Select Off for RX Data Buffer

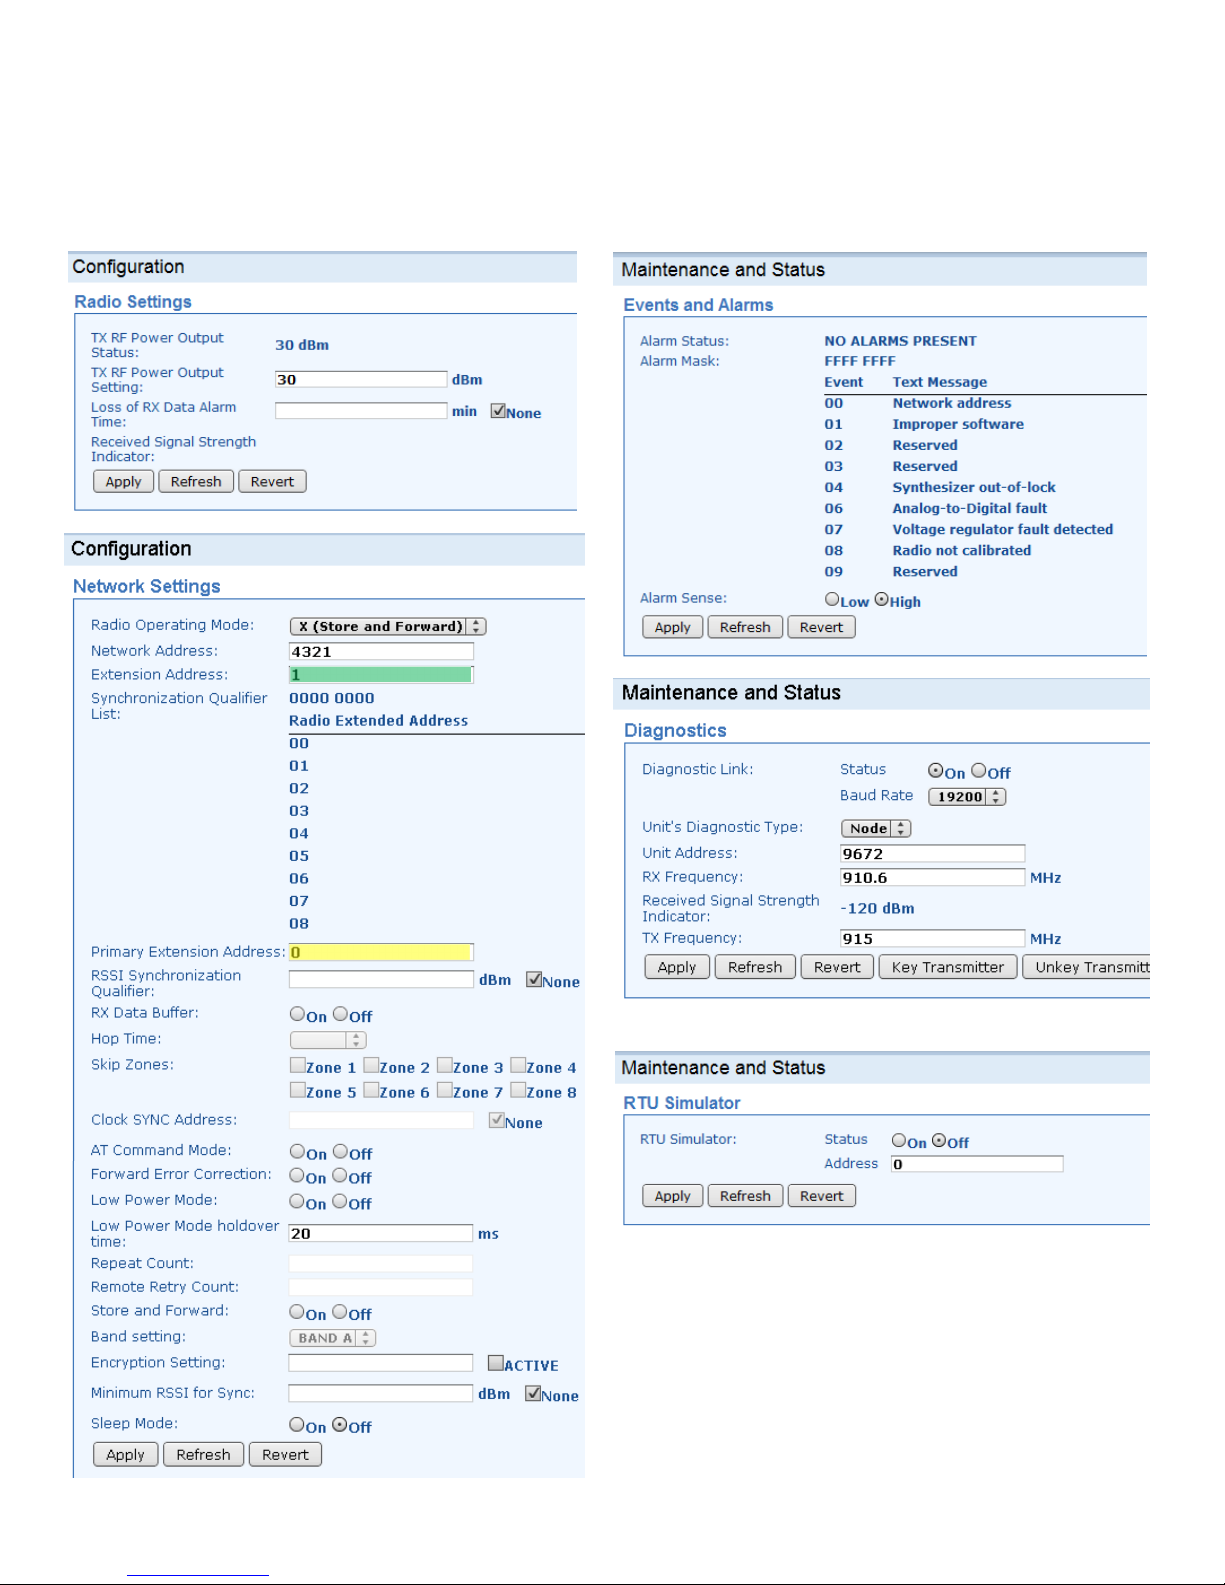click(340, 1014)
